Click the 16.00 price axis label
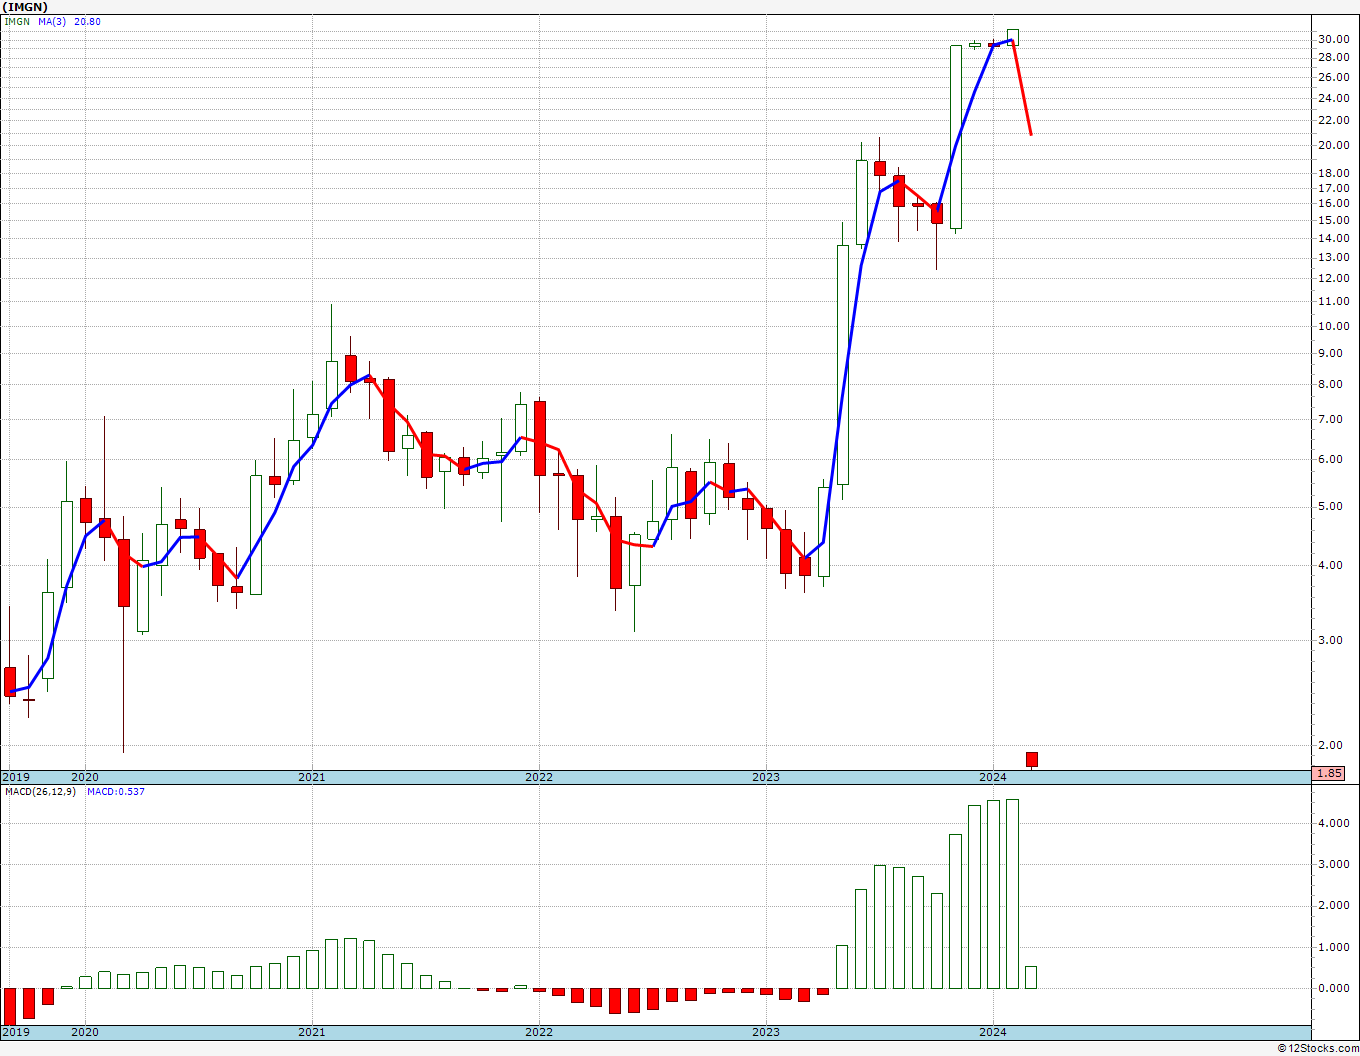The width and height of the screenshot is (1360, 1056). [1333, 203]
